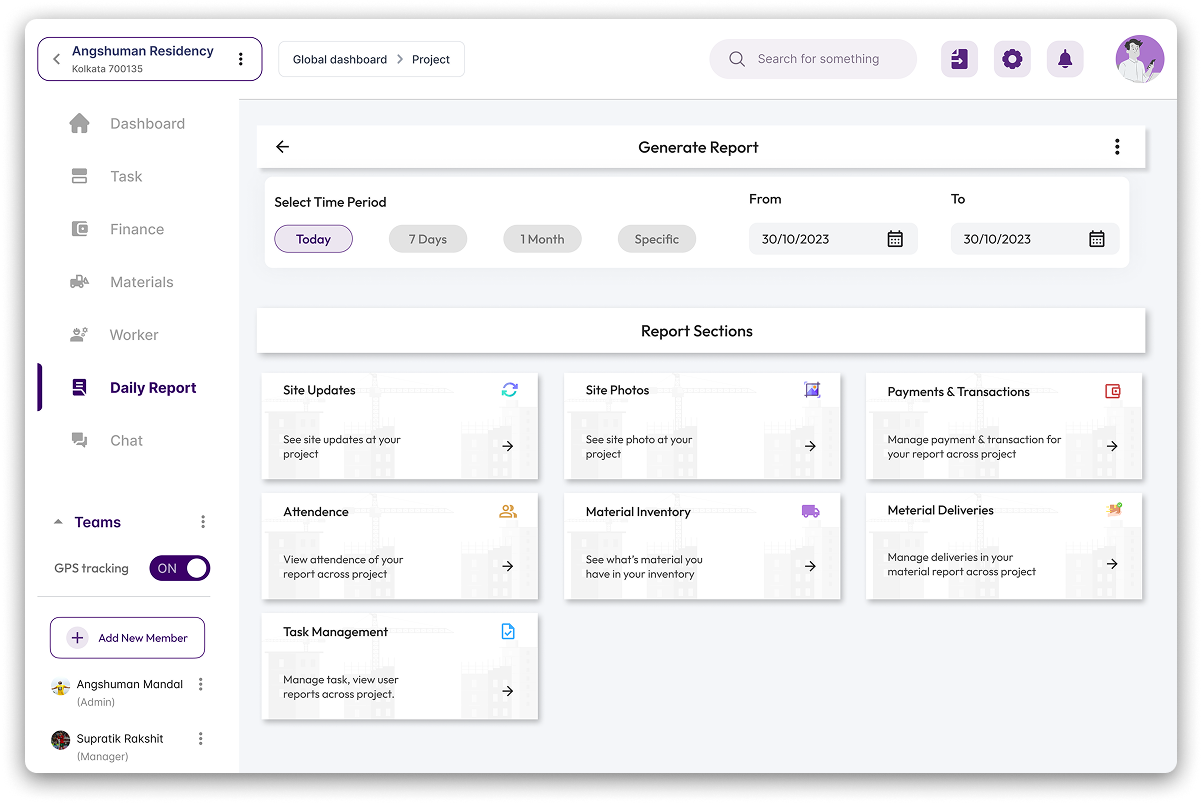Click the Add New Member button
This screenshot has height=804, width=1202.
[127, 637]
